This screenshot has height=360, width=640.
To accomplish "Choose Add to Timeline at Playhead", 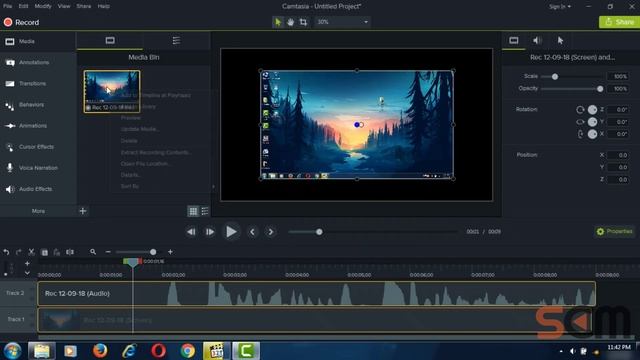I will [156, 95].
